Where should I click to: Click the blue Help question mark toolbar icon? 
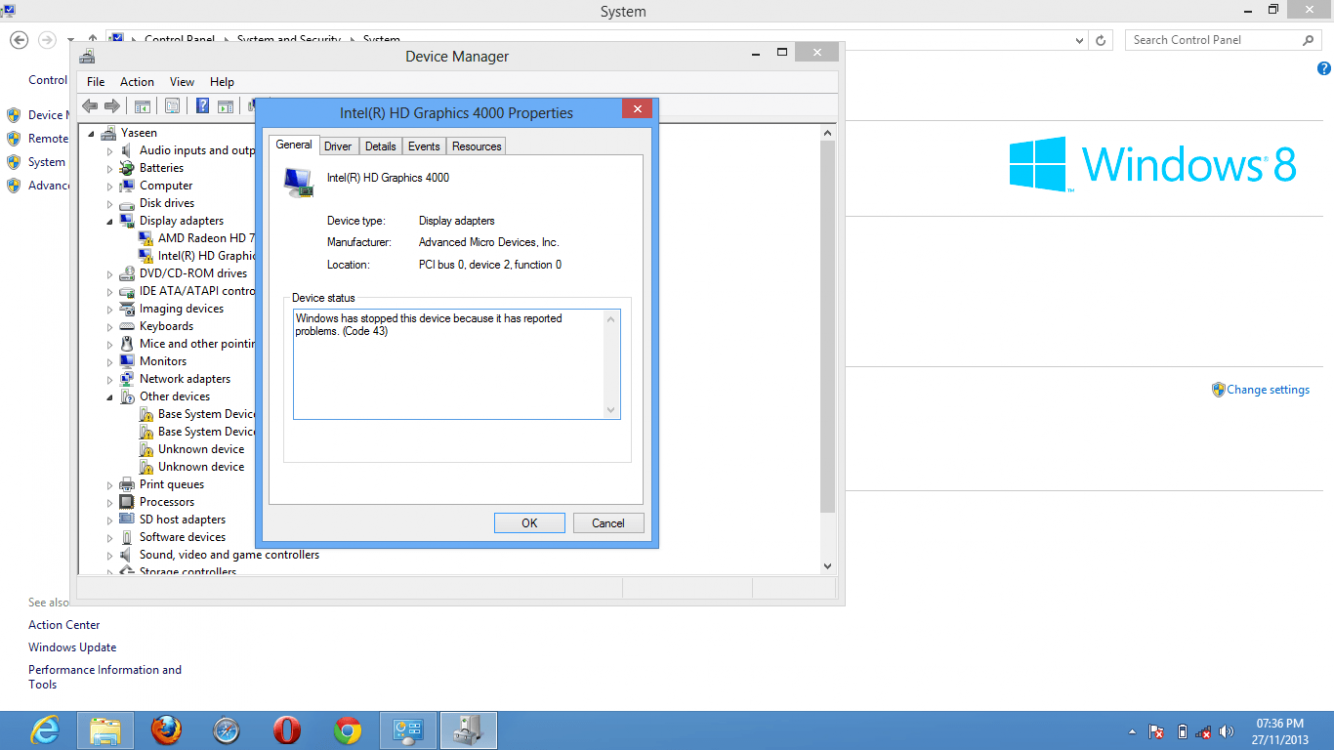click(x=202, y=106)
